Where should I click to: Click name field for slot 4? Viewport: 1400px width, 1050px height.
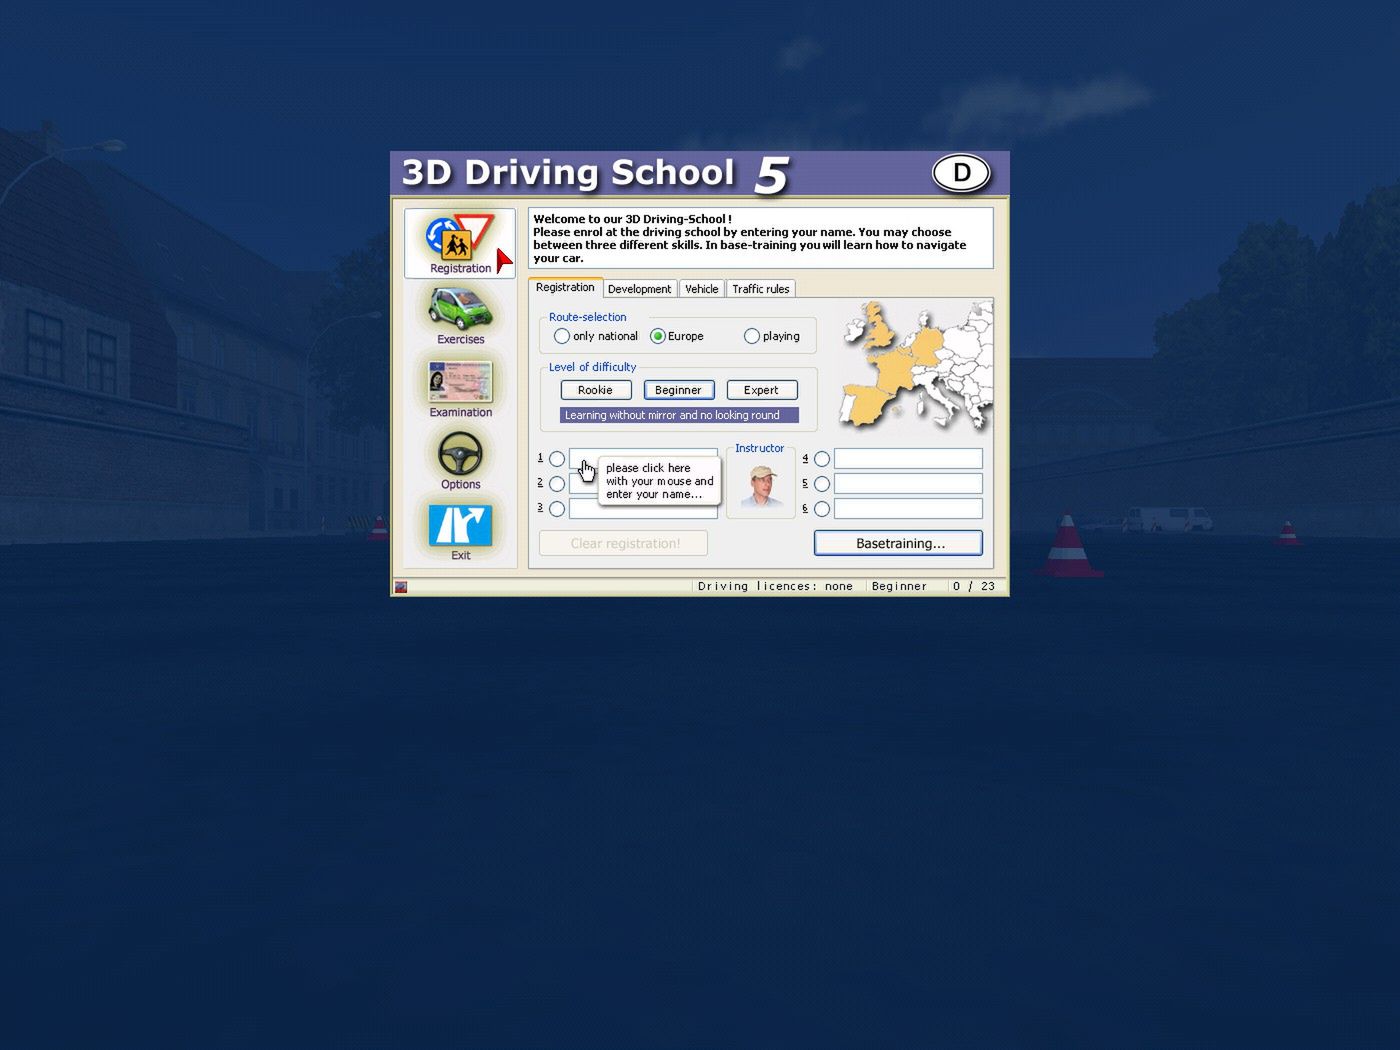pyautogui.click(x=908, y=459)
